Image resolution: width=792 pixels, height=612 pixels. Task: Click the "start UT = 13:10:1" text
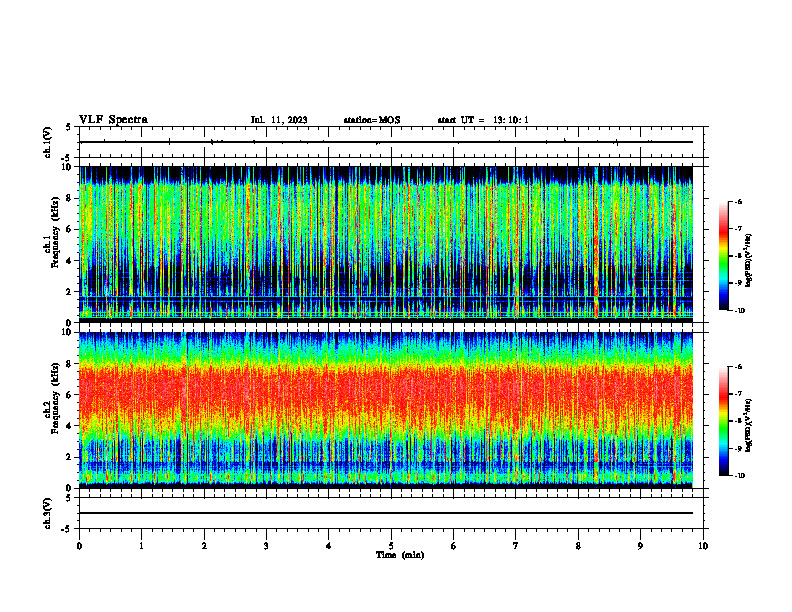(x=483, y=120)
